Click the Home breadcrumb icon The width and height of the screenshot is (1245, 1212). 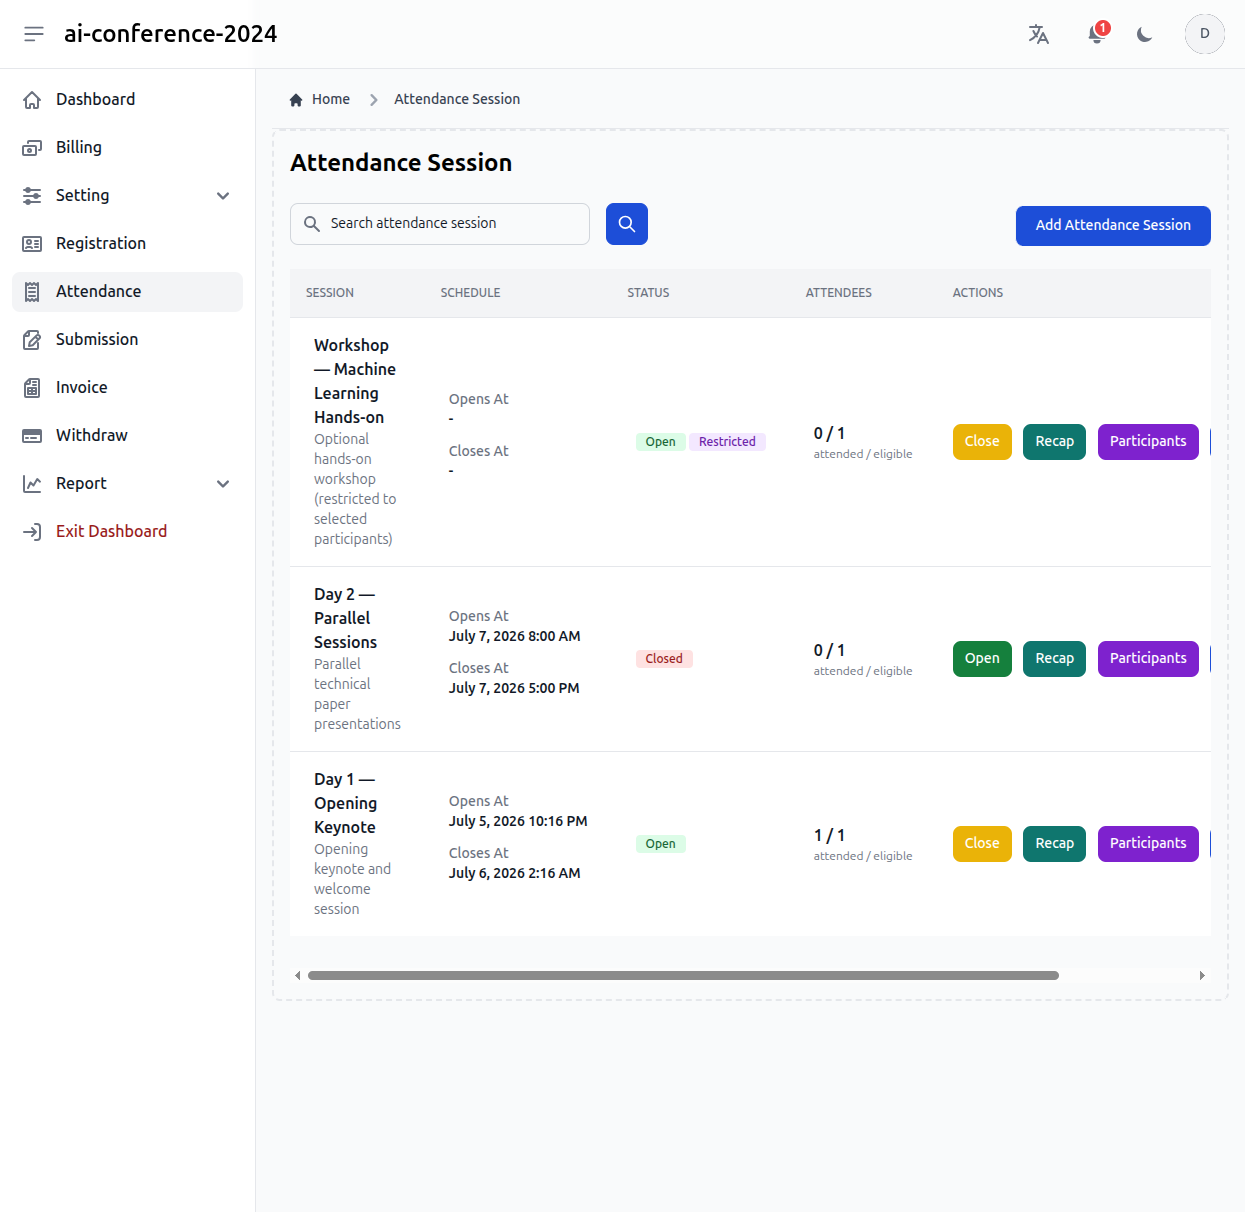[x=296, y=100]
